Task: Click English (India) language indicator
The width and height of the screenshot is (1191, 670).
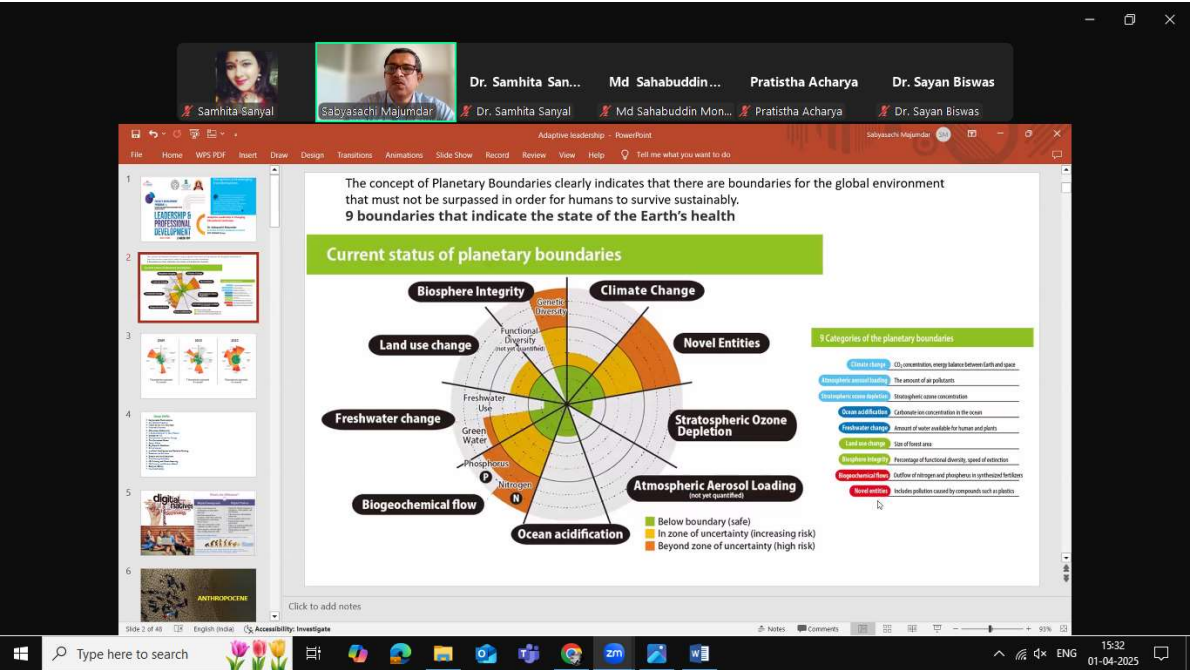Action: [x=213, y=629]
